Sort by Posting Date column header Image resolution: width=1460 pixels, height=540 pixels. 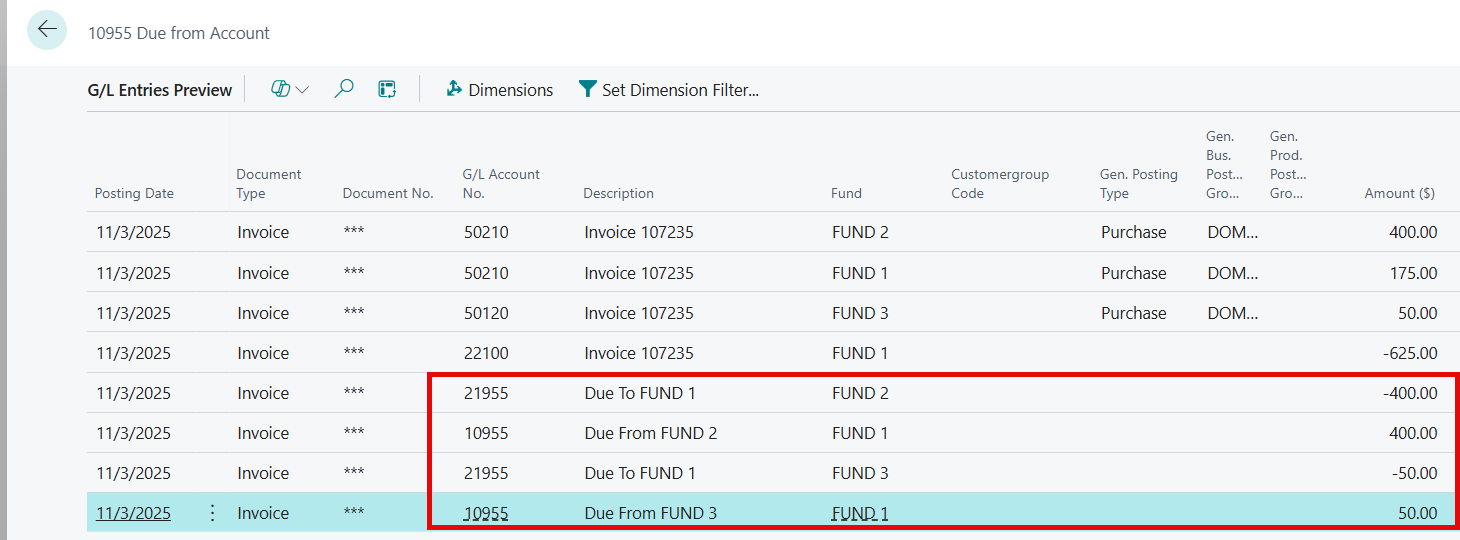pos(134,193)
